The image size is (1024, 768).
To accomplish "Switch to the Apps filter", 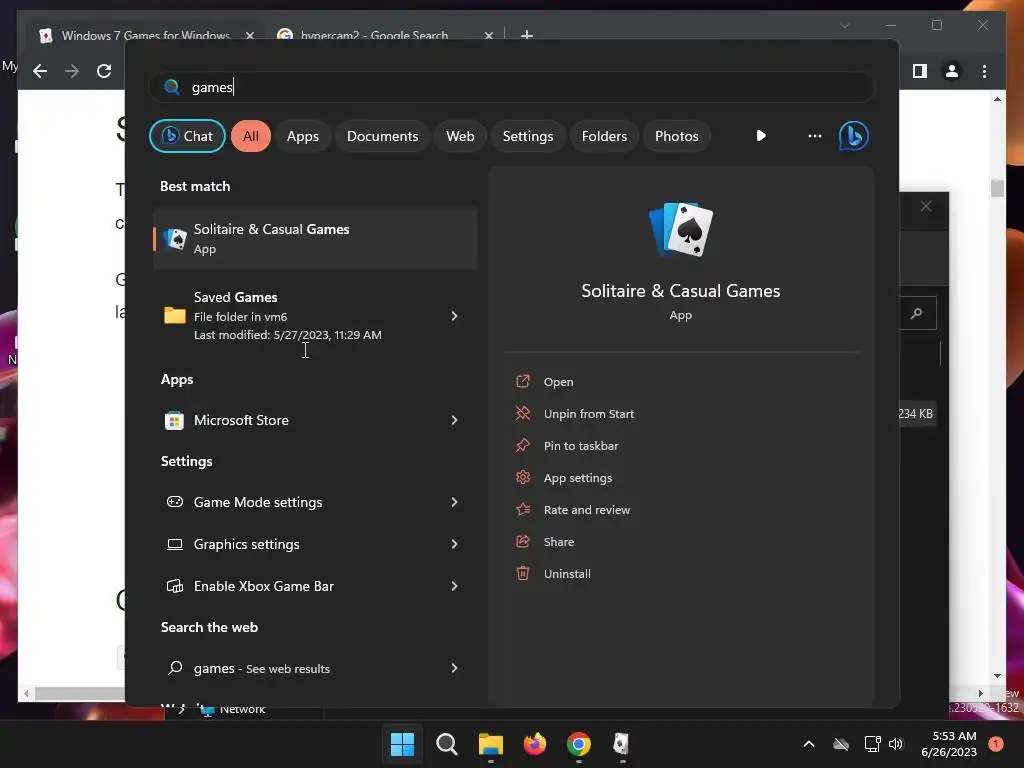I will (x=302, y=136).
